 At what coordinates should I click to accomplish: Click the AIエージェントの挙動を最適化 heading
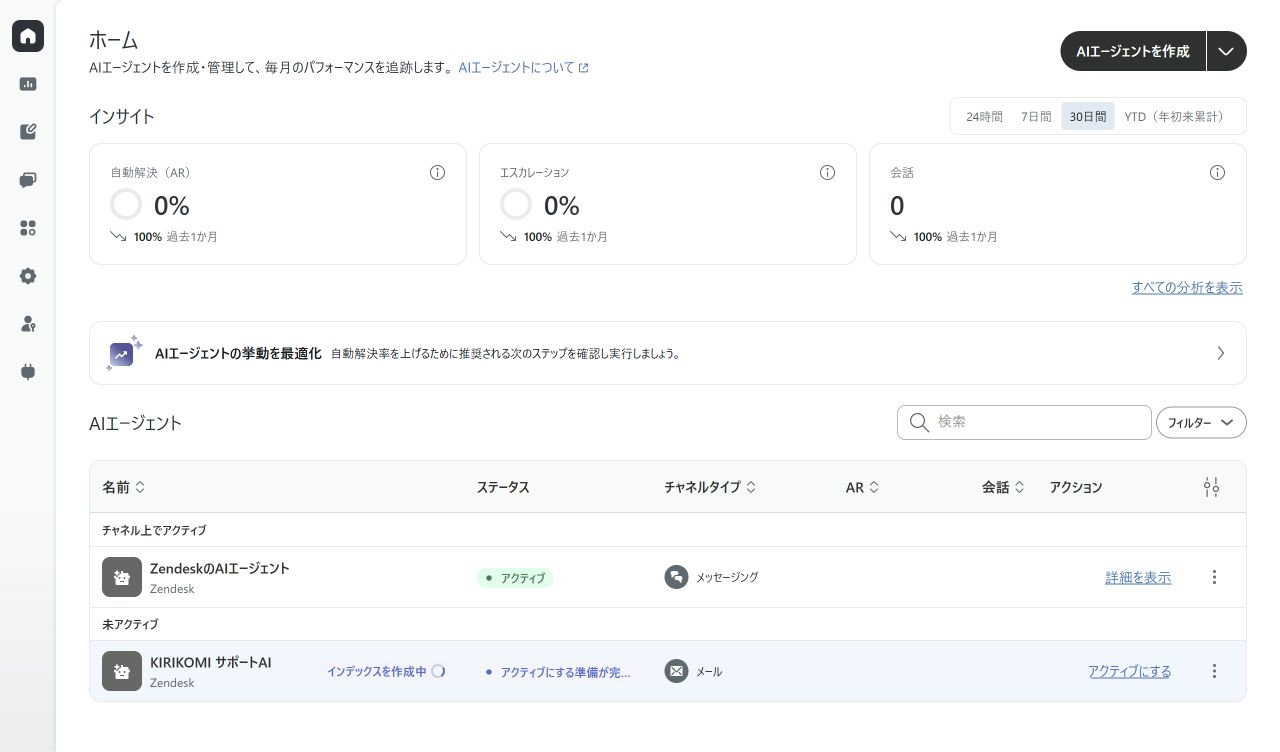click(x=238, y=353)
